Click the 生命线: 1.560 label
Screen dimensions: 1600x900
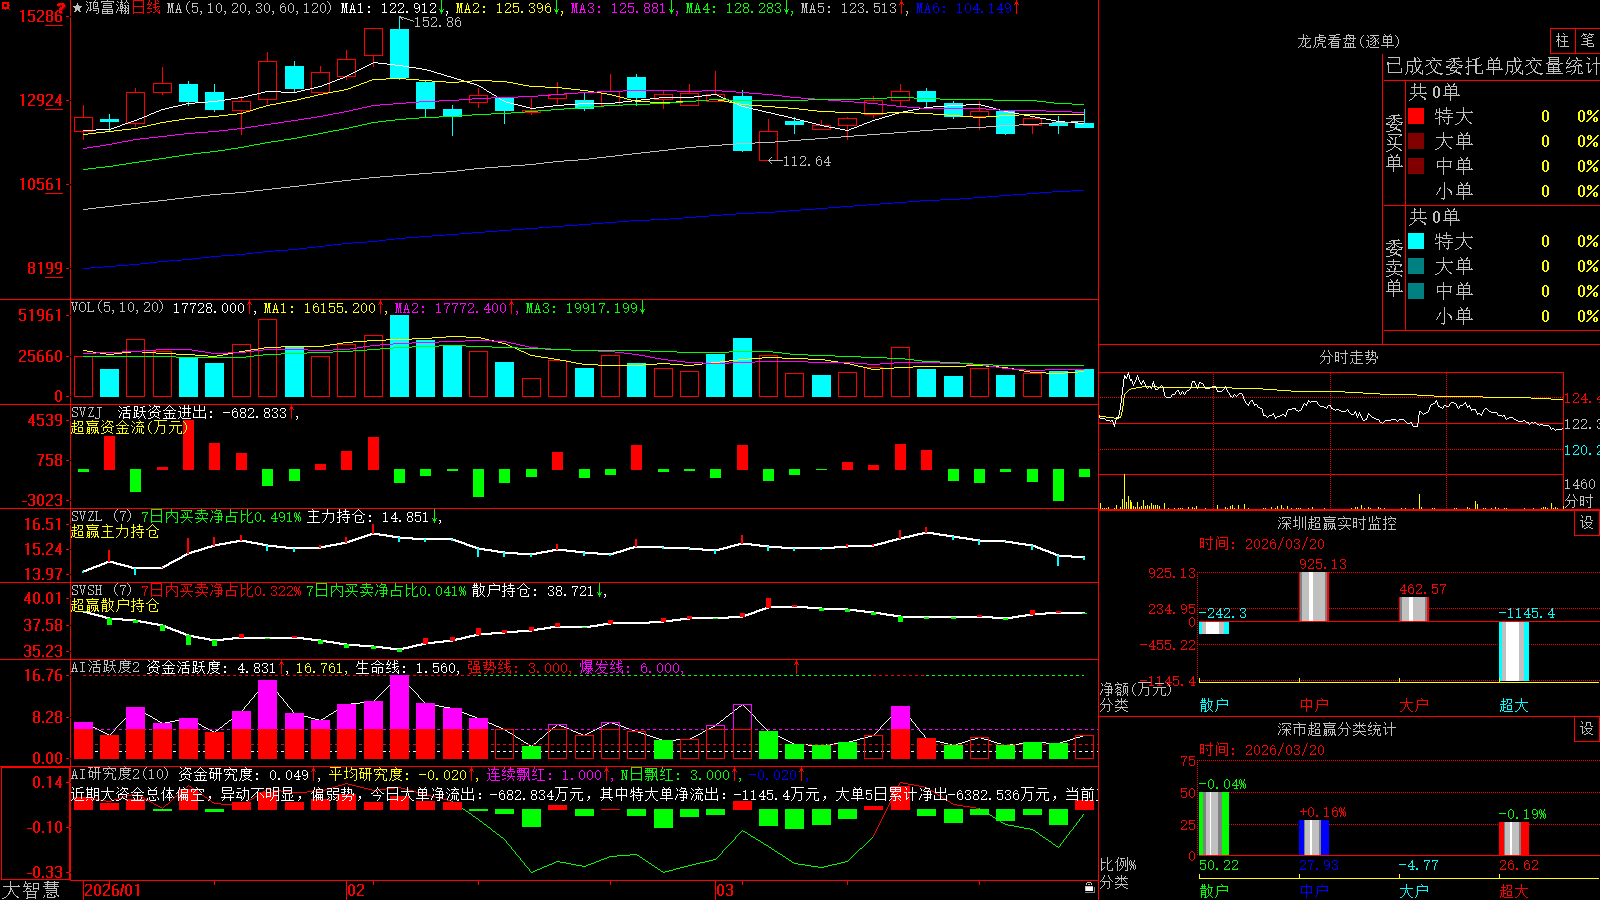click(x=407, y=668)
